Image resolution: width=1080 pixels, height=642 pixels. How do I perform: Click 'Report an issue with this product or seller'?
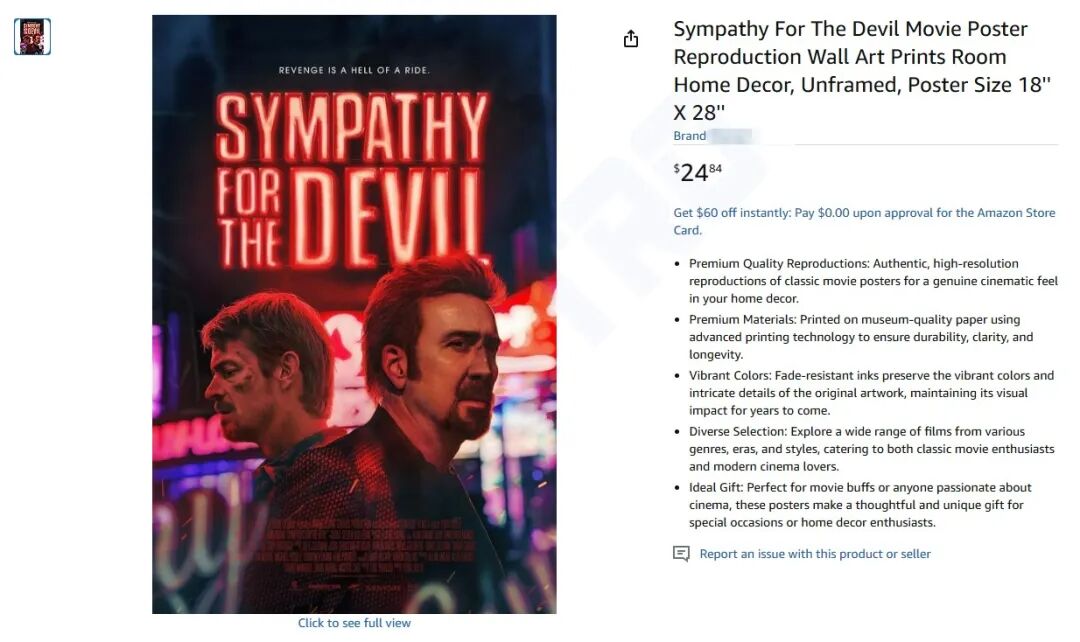pos(815,554)
